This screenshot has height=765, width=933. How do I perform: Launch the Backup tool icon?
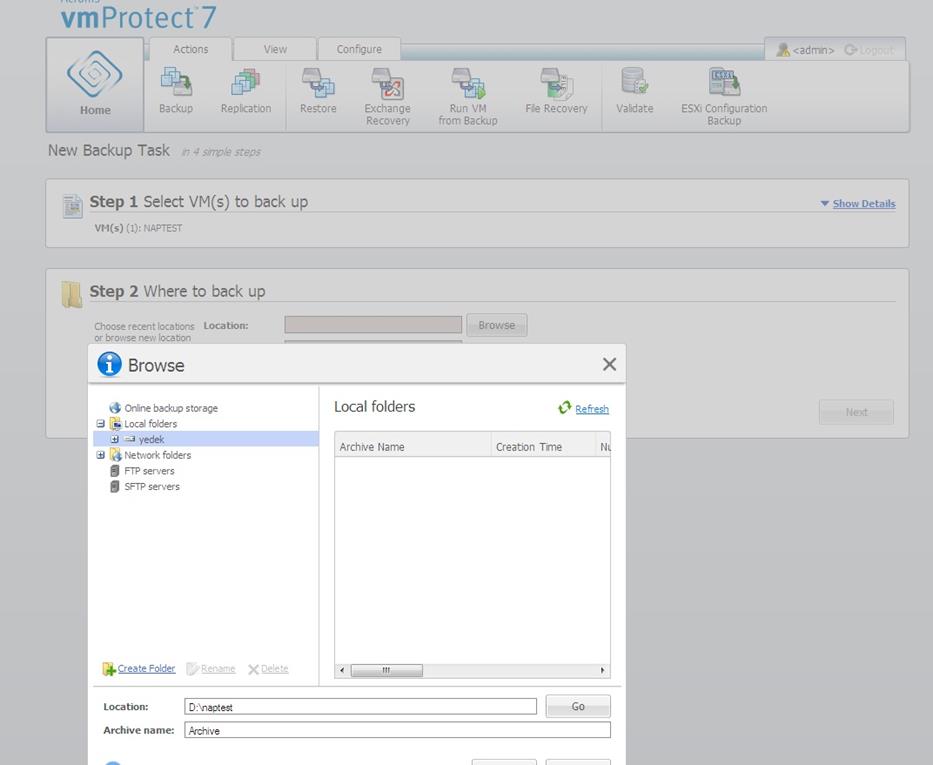pyautogui.click(x=176, y=81)
